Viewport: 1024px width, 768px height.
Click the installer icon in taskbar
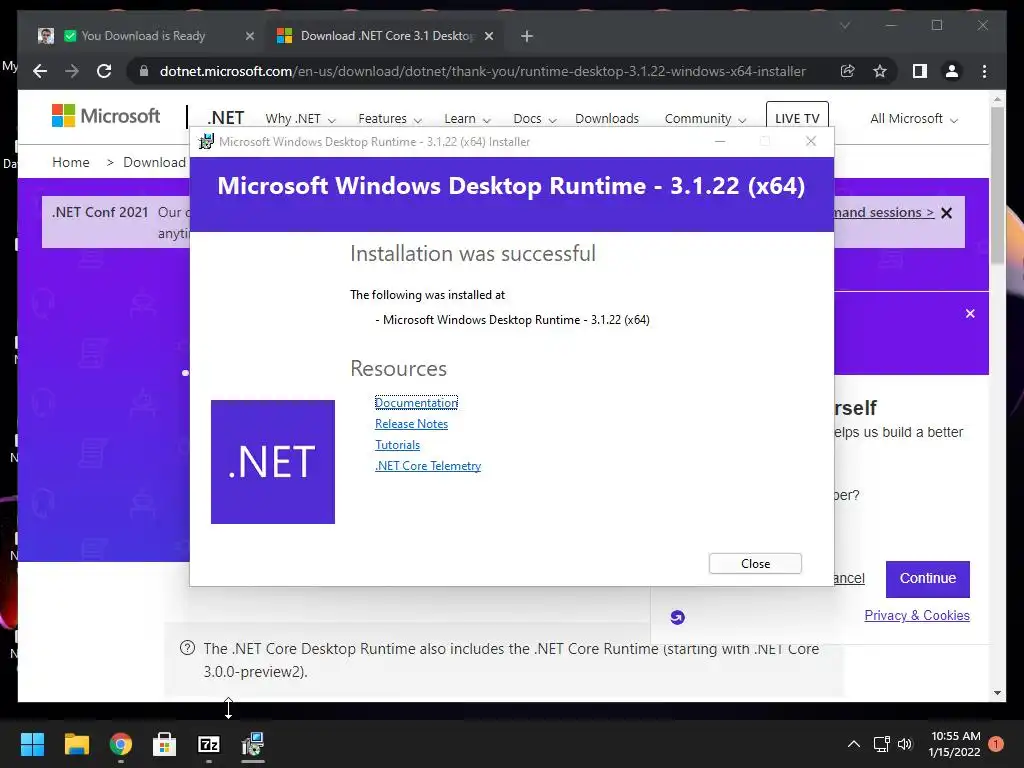(x=253, y=744)
